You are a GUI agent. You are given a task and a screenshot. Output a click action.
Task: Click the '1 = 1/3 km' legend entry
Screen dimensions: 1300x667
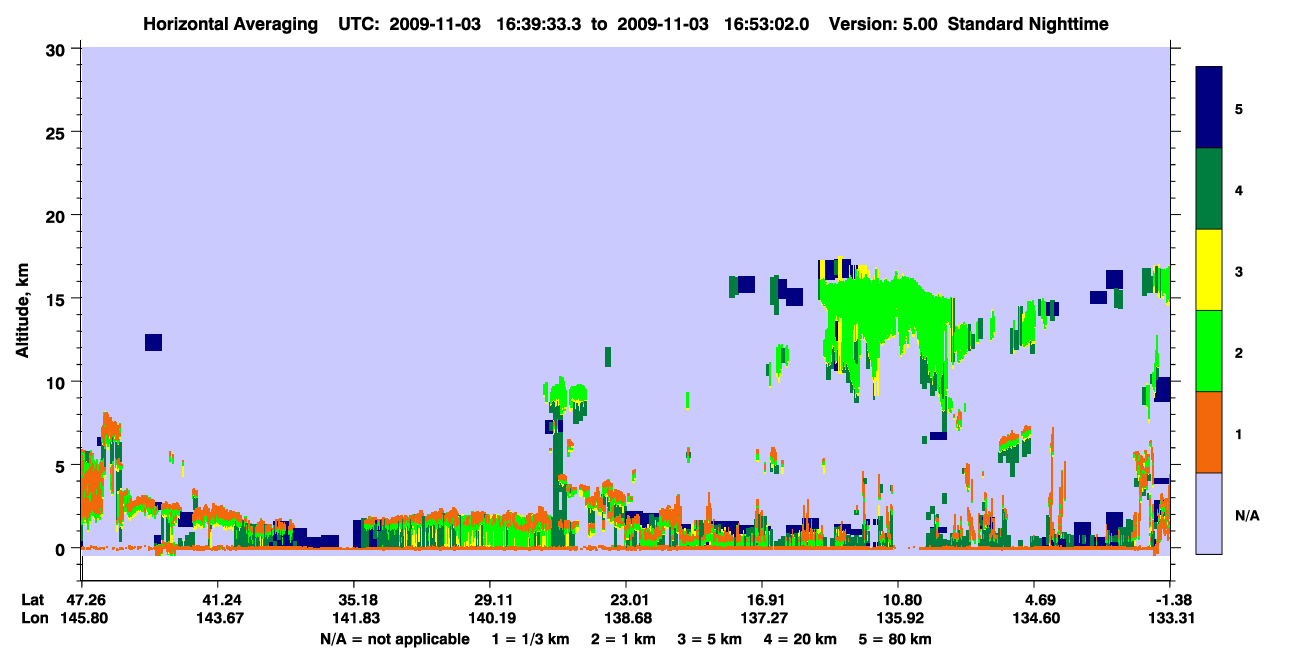(x=531, y=638)
